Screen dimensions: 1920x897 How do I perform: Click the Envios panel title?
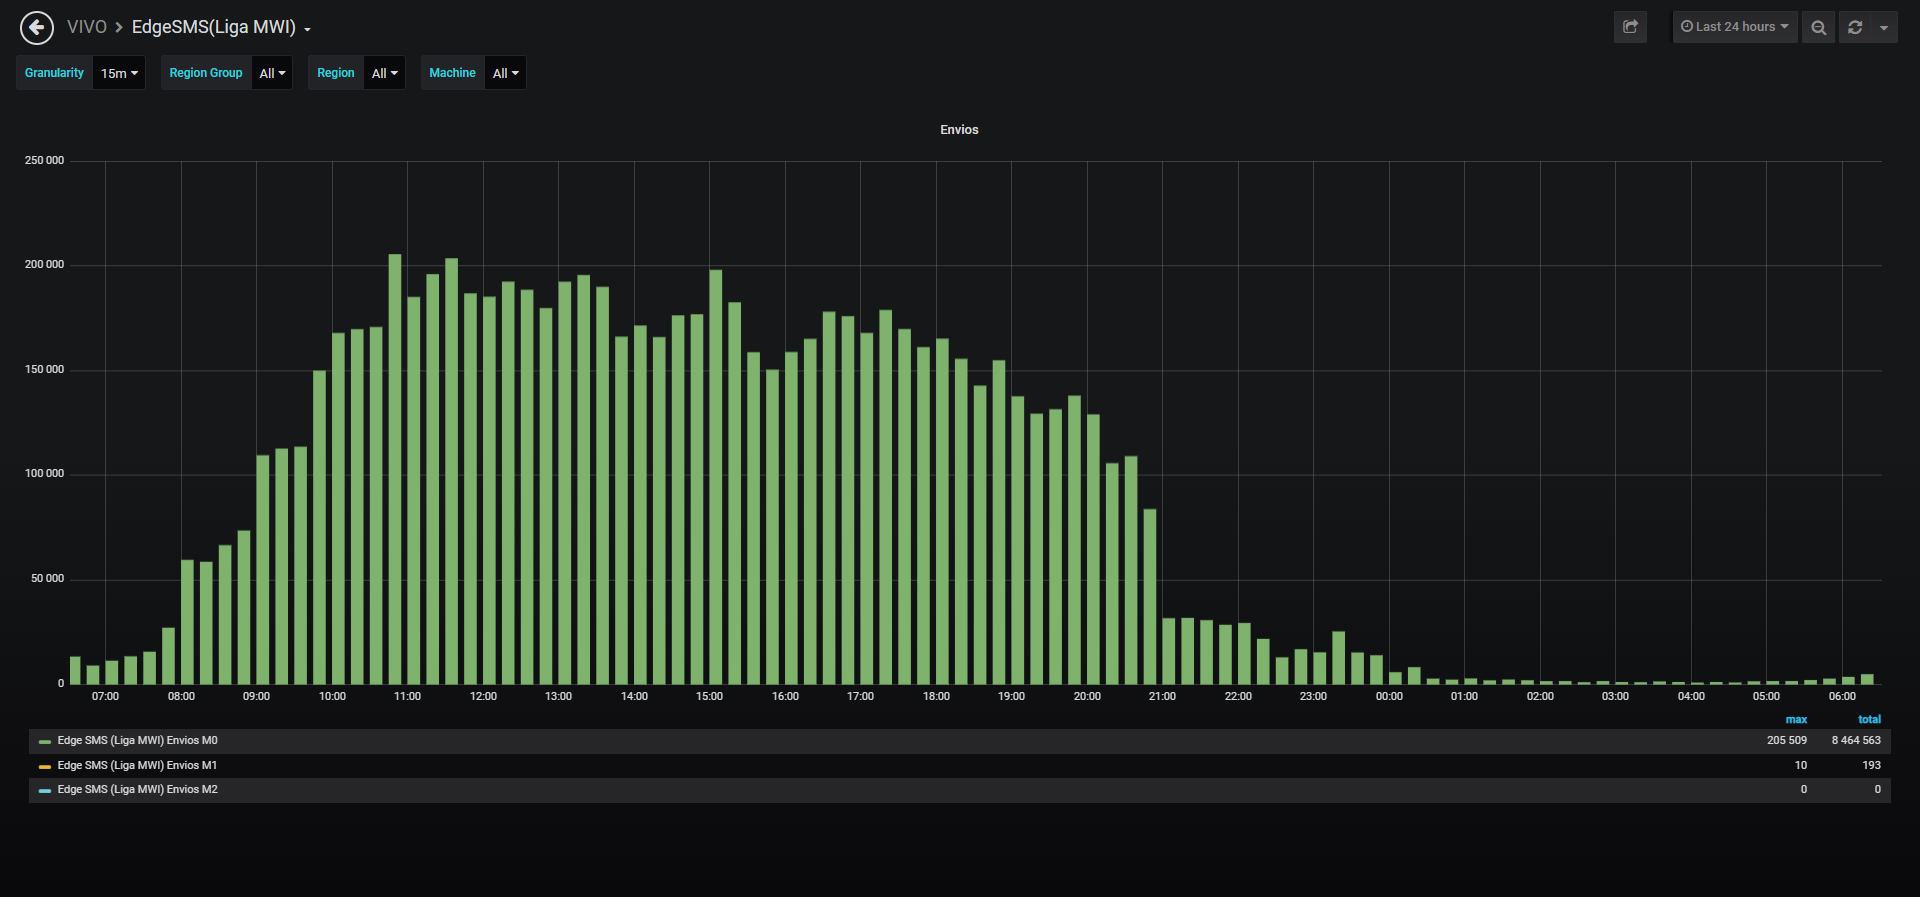[959, 130]
